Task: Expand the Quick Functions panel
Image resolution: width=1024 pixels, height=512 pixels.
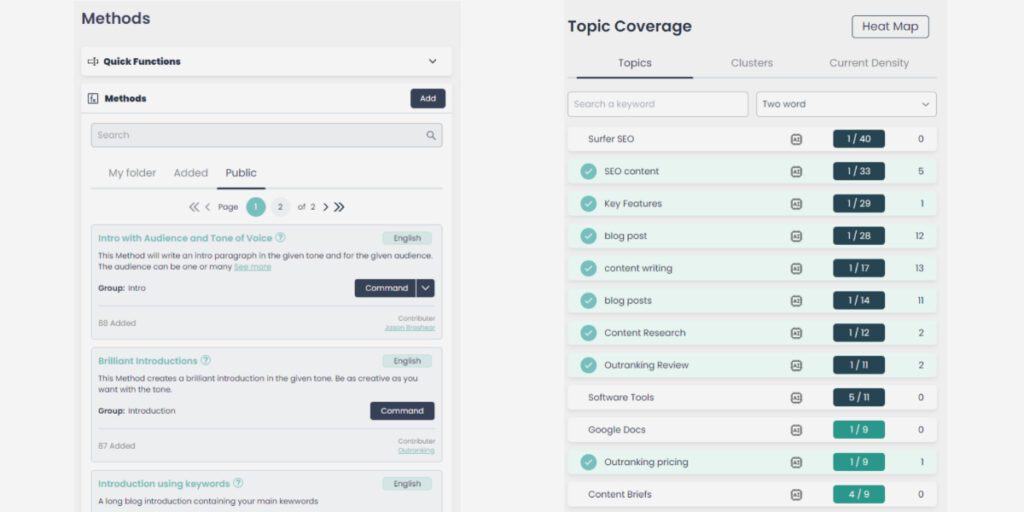Action: [432, 61]
